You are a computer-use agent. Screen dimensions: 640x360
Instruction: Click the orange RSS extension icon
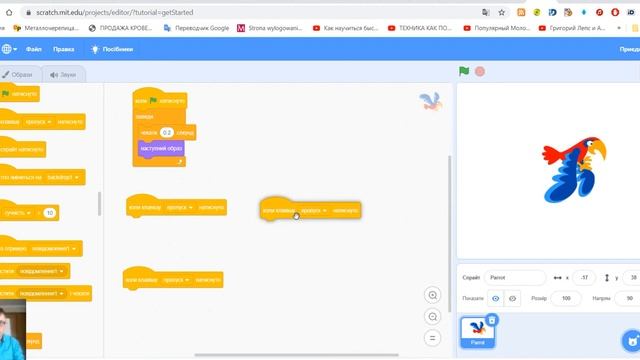tap(521, 12)
